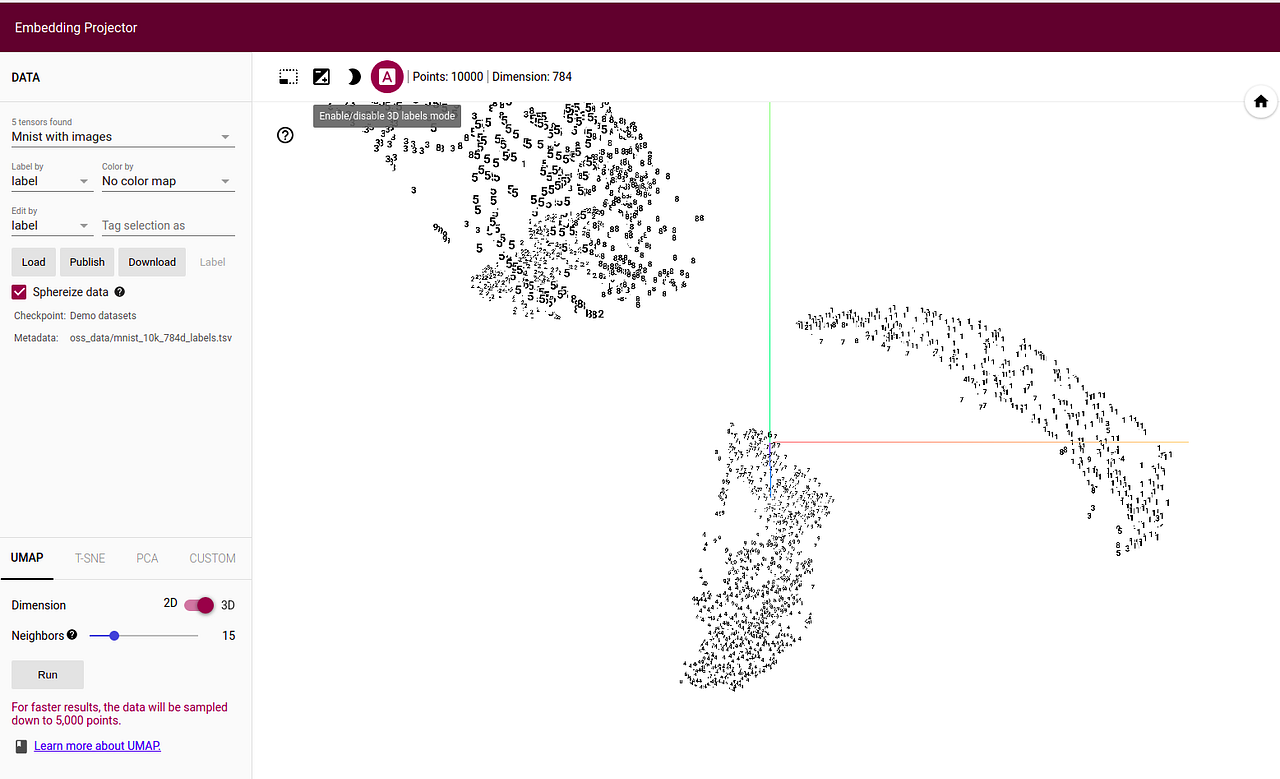Open the Learn more about UMAP link
This screenshot has height=779, width=1280.
[x=97, y=745]
